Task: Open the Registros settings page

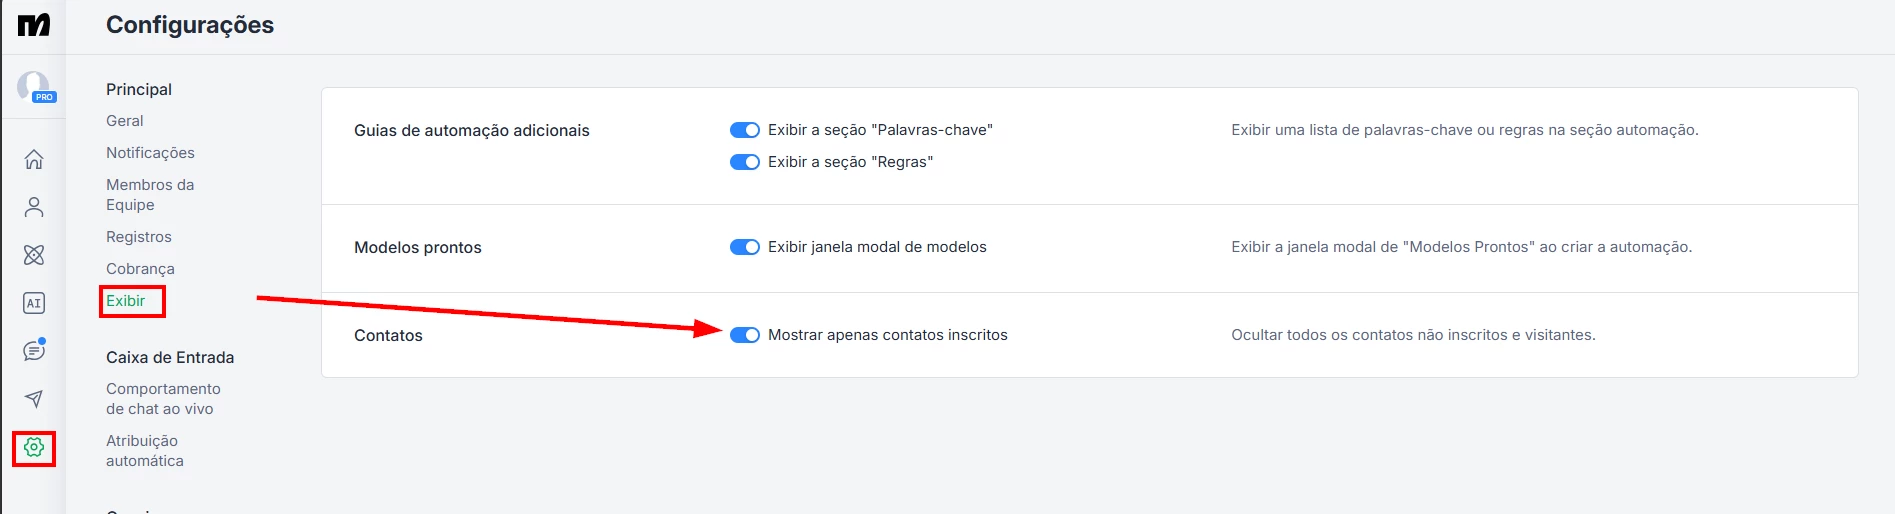Action: coord(139,237)
